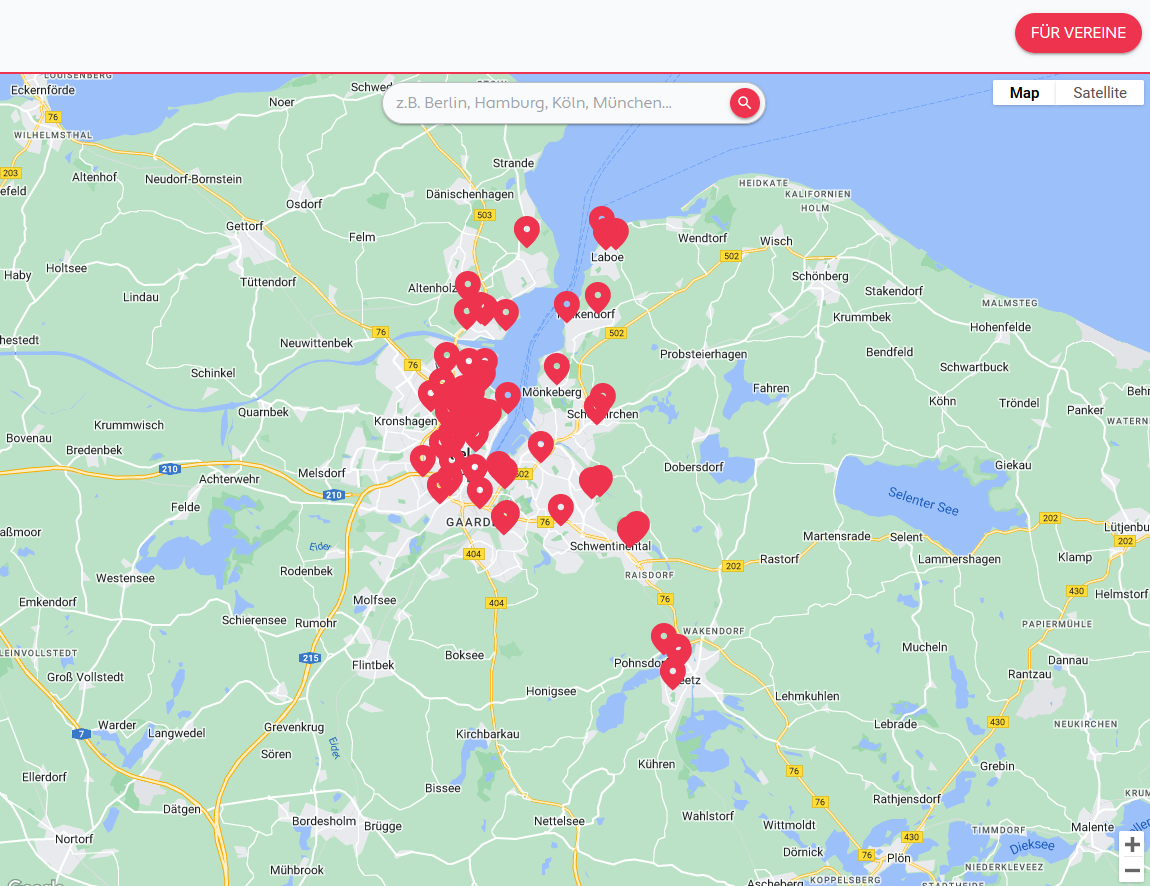
Task: Select the lowest pin at Preetz
Action: point(673,672)
